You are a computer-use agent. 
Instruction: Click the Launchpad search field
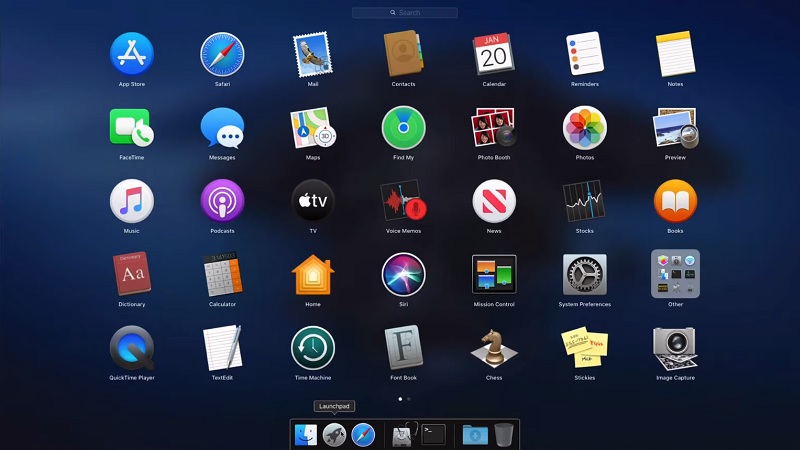405,13
